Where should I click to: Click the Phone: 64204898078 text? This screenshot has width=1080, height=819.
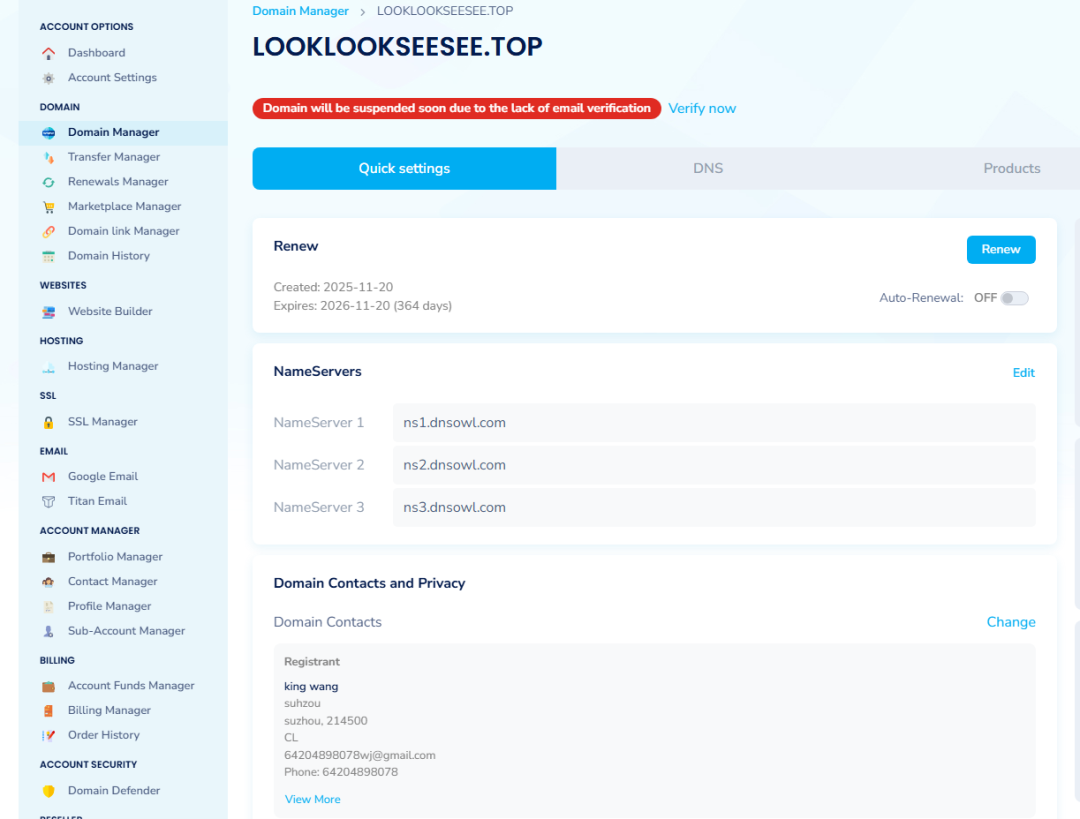point(341,772)
